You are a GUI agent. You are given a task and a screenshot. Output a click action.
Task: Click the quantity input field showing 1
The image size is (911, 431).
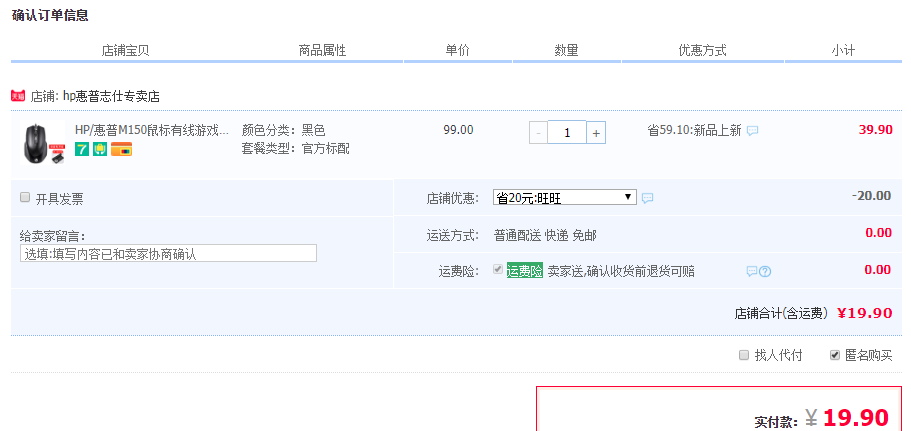click(x=566, y=133)
